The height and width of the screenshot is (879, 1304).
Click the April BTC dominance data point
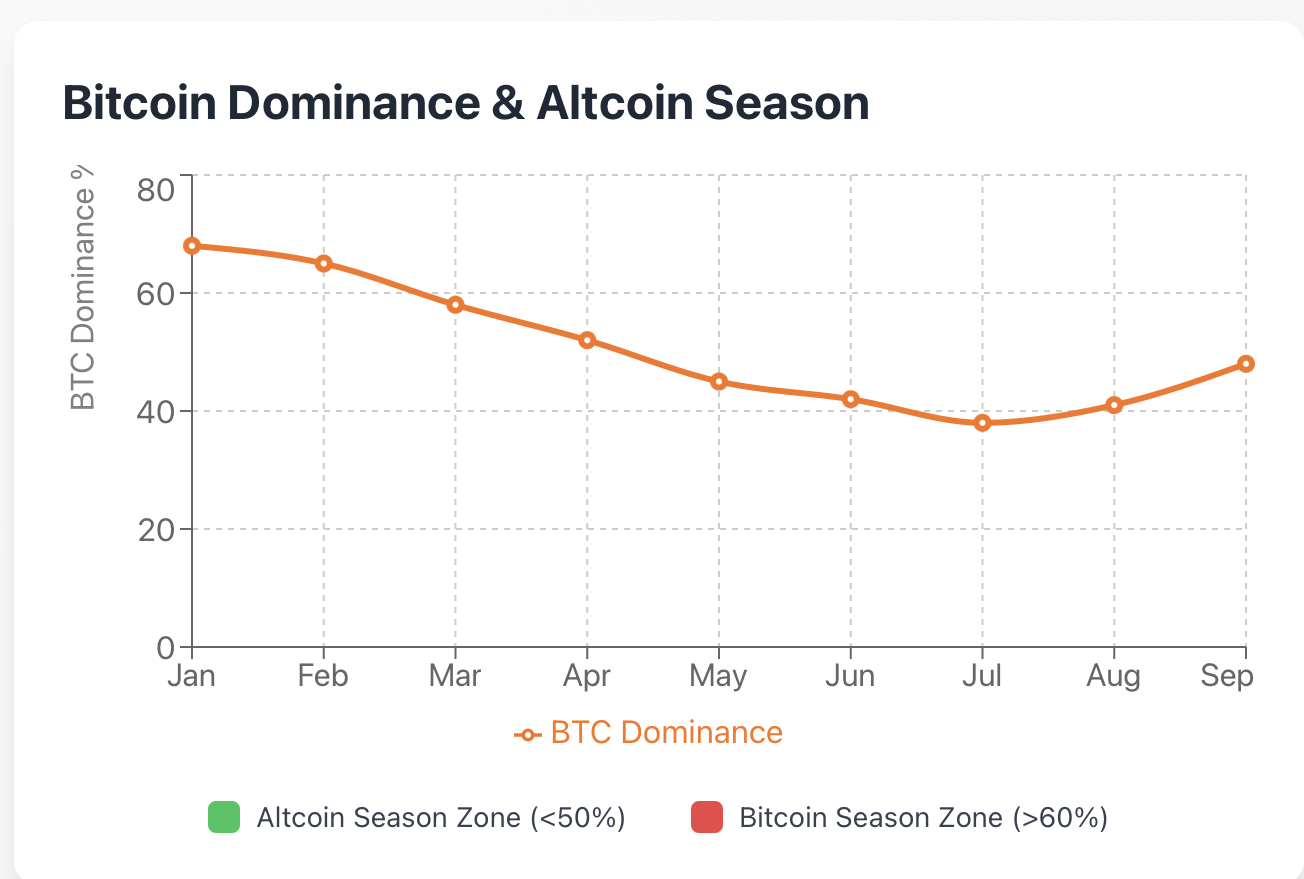coord(587,340)
